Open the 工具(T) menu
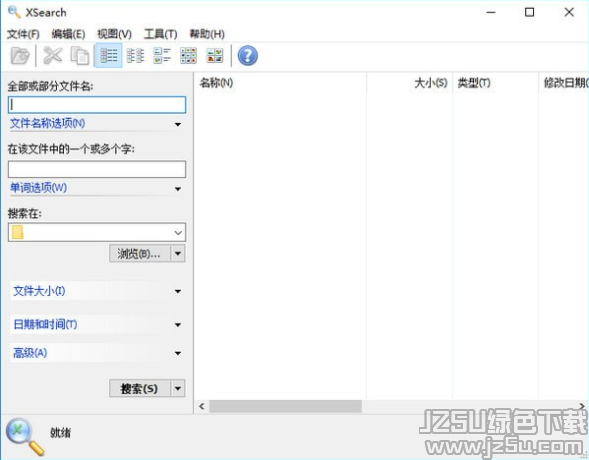Screen dimensions: 589x460 click(x=160, y=34)
